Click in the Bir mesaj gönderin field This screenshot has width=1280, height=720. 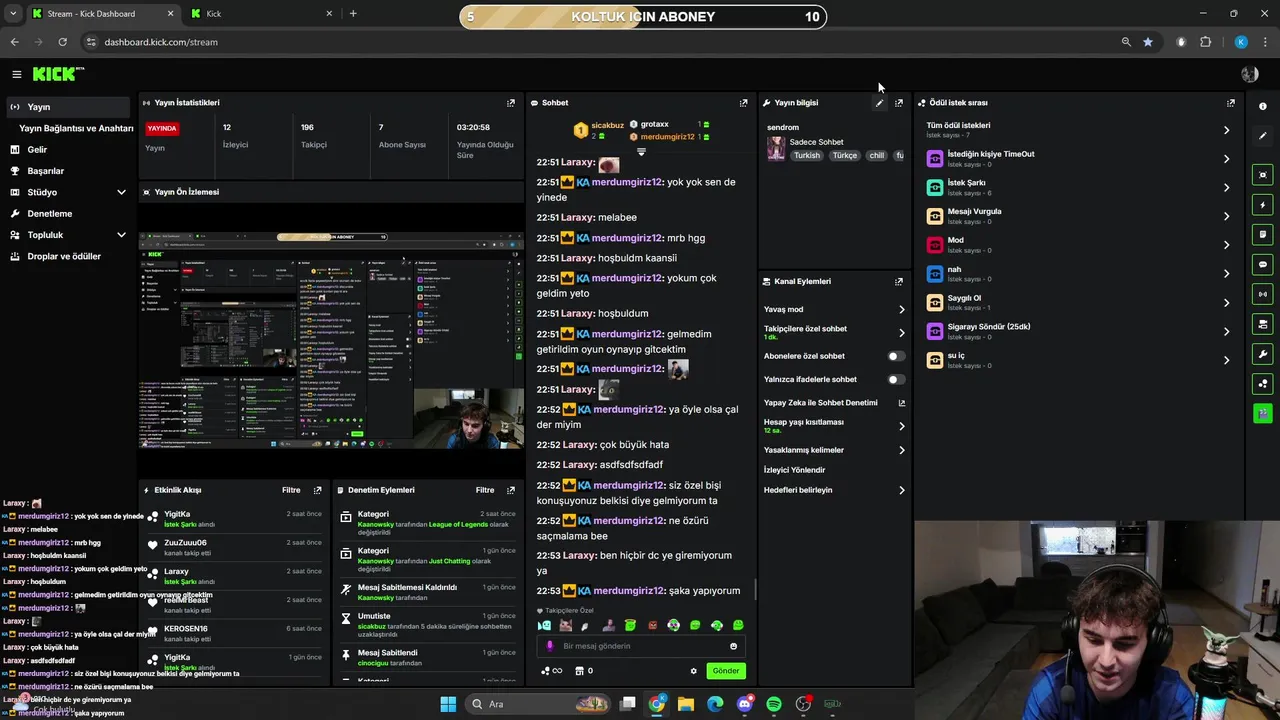[642, 646]
